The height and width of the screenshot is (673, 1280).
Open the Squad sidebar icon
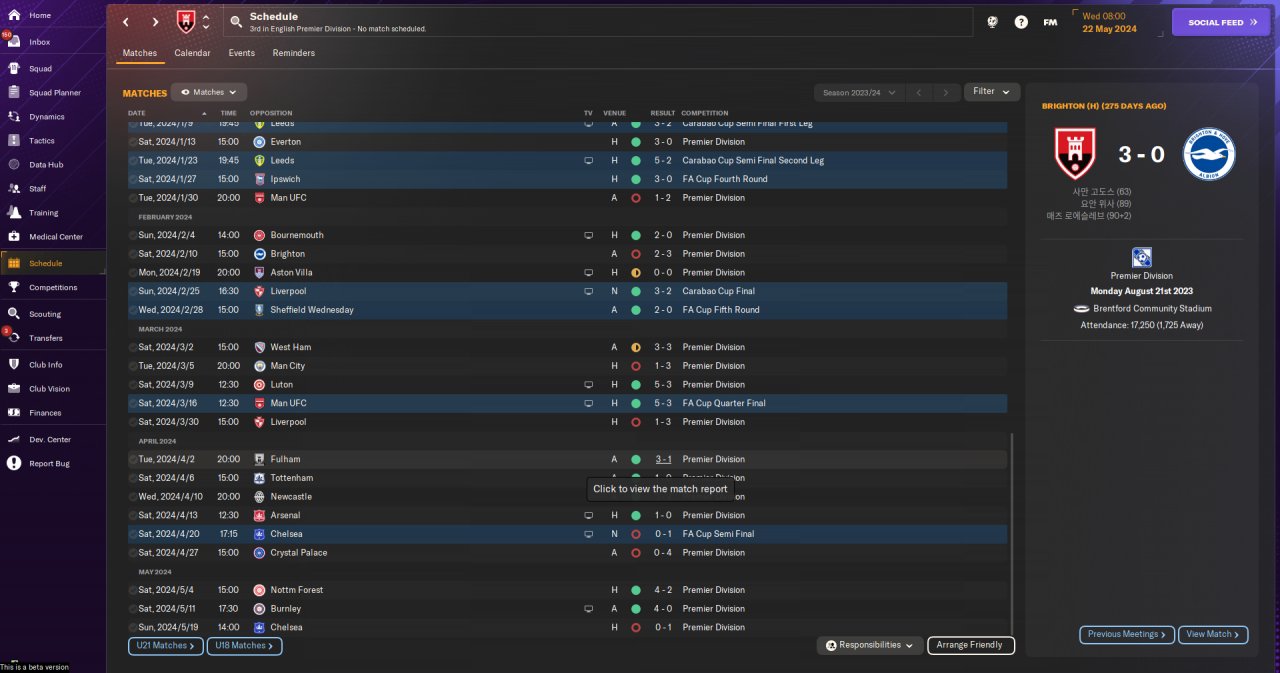[x=14, y=69]
